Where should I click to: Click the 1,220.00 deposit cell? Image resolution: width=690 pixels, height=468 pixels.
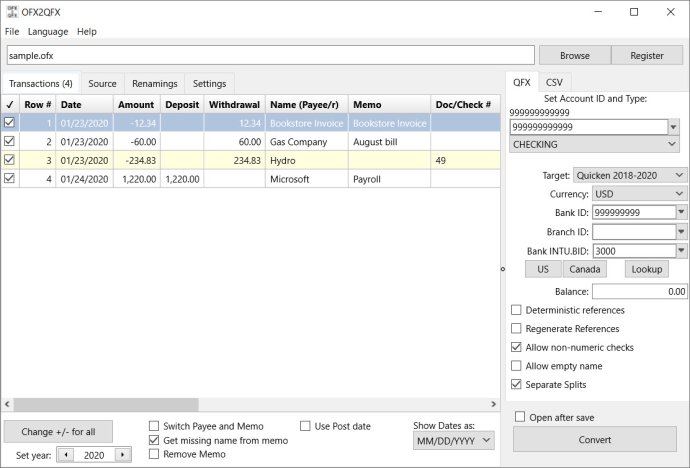pos(182,179)
